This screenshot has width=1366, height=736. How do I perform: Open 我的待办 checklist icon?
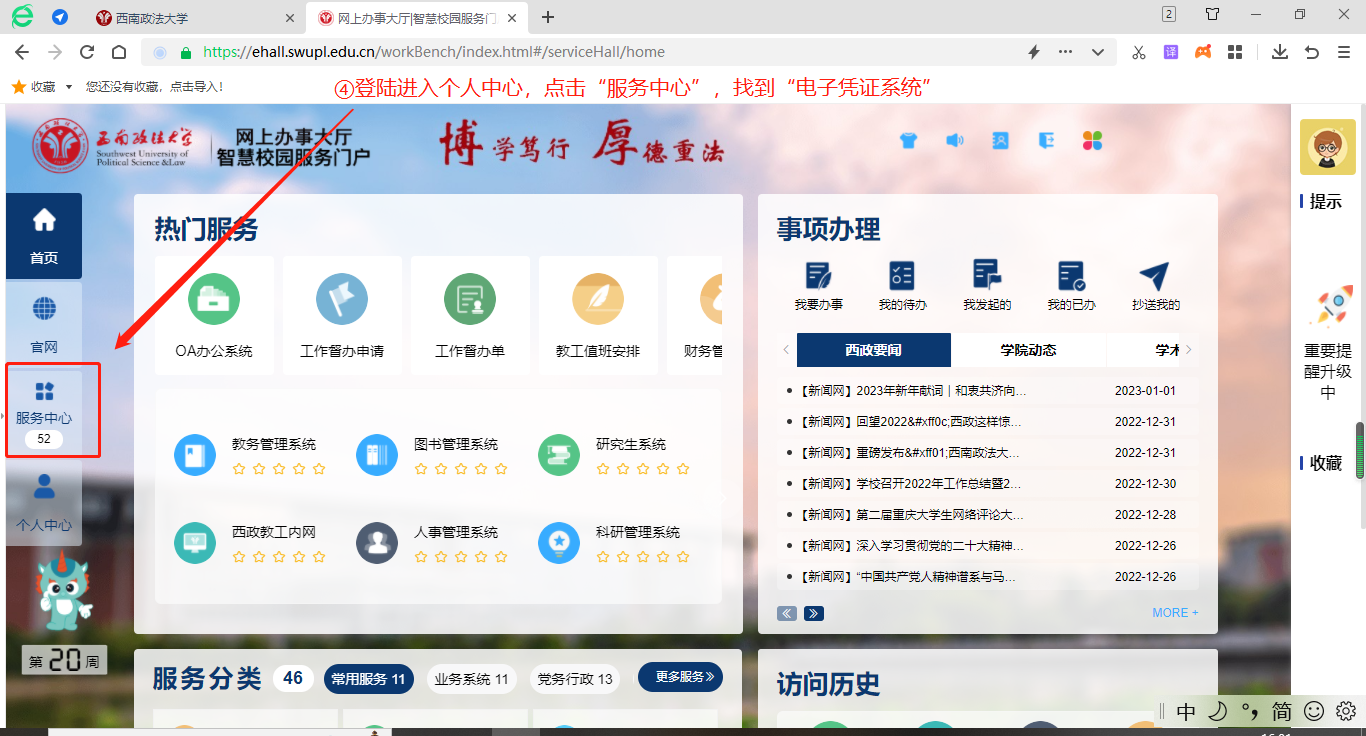coord(902,275)
